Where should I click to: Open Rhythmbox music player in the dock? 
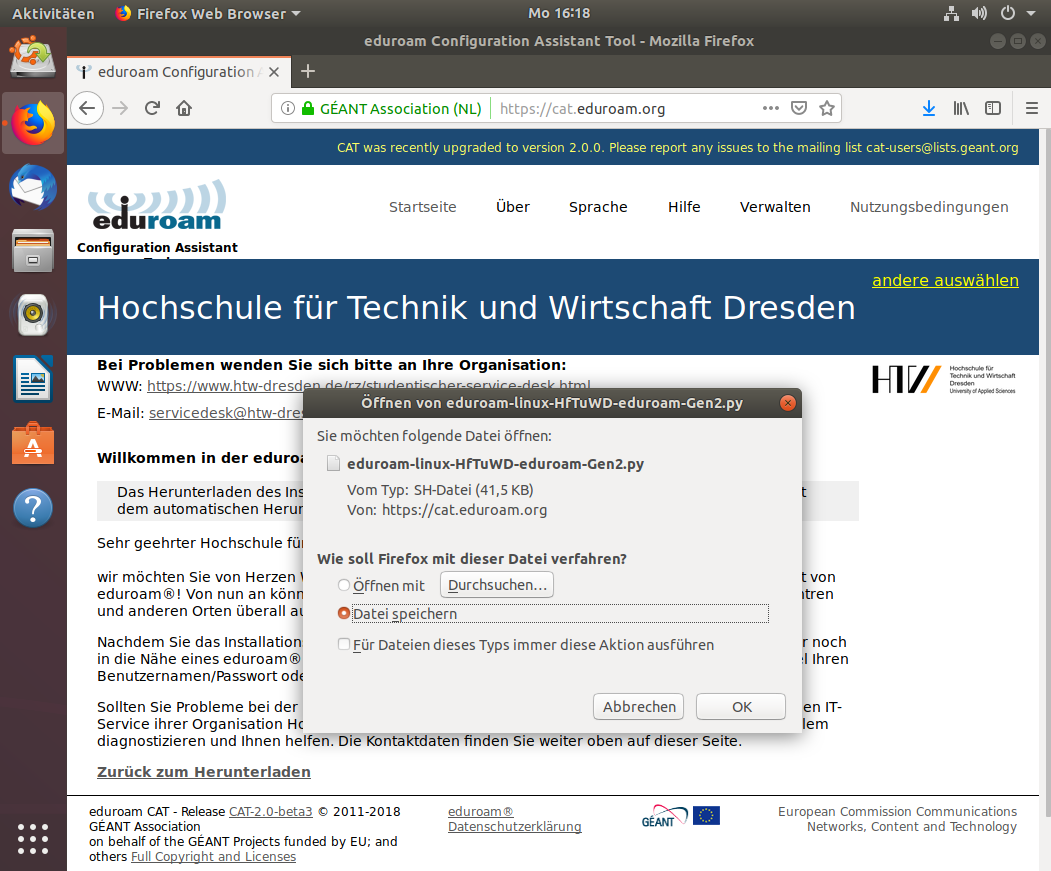[33, 314]
